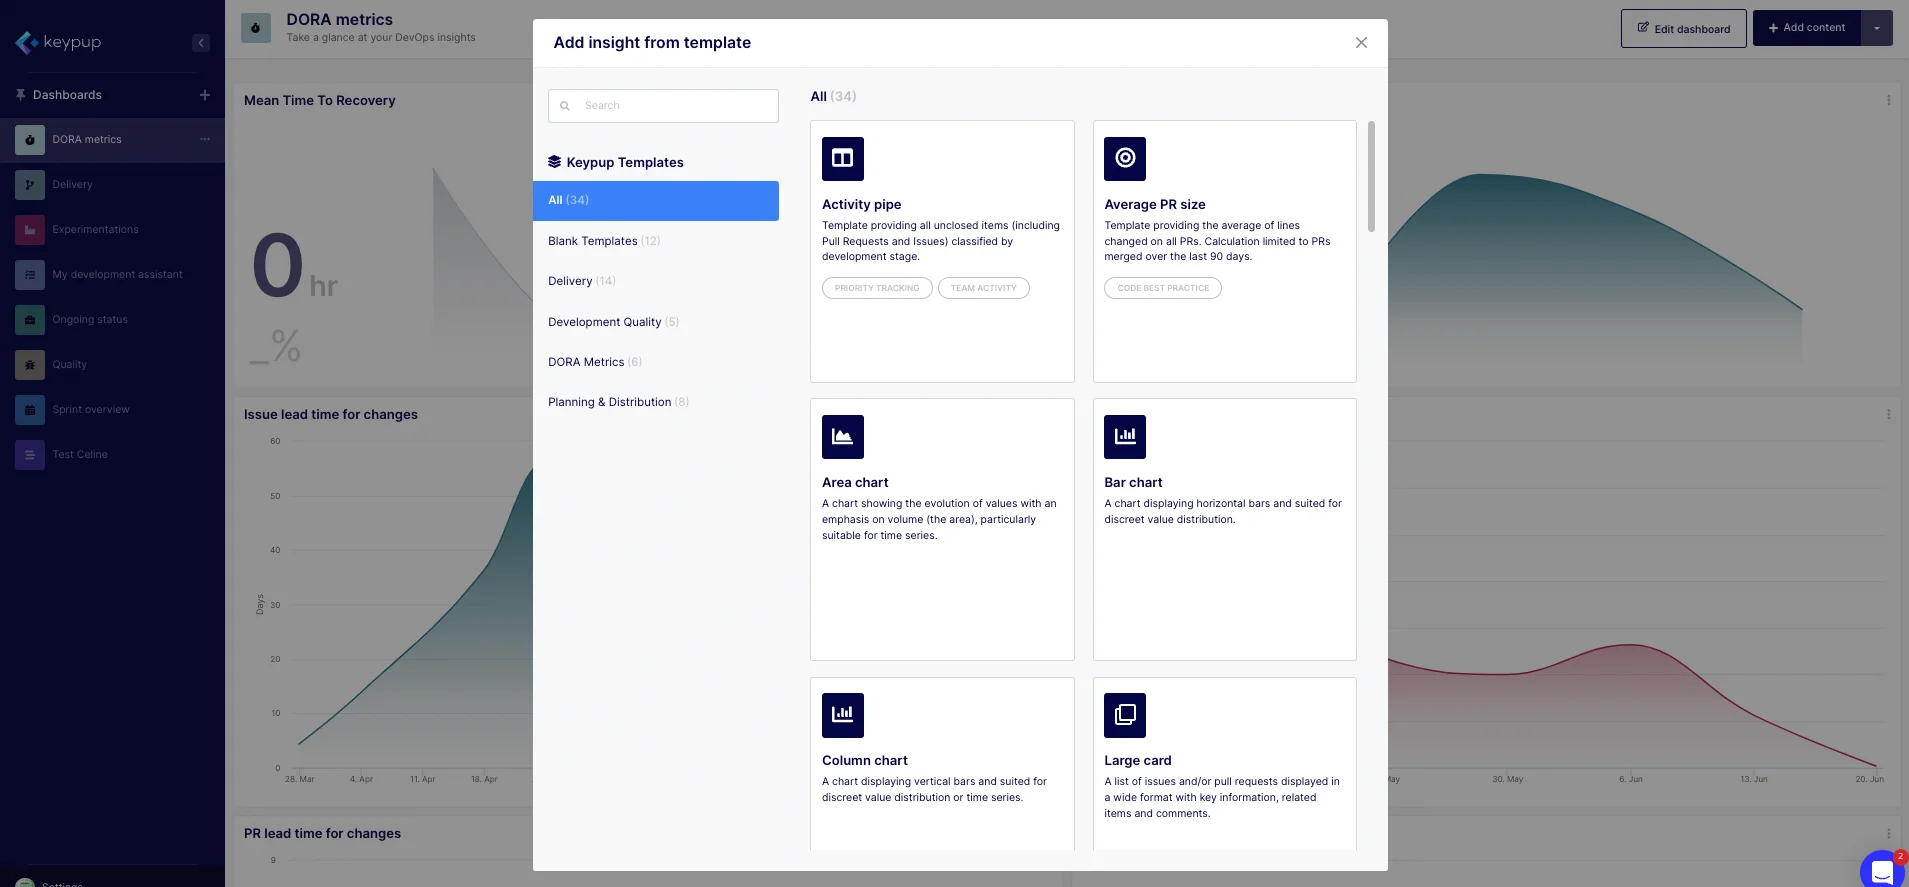Open the Sprint overview dashboard
Viewport: 1909px width, 887px height.
[112, 409]
